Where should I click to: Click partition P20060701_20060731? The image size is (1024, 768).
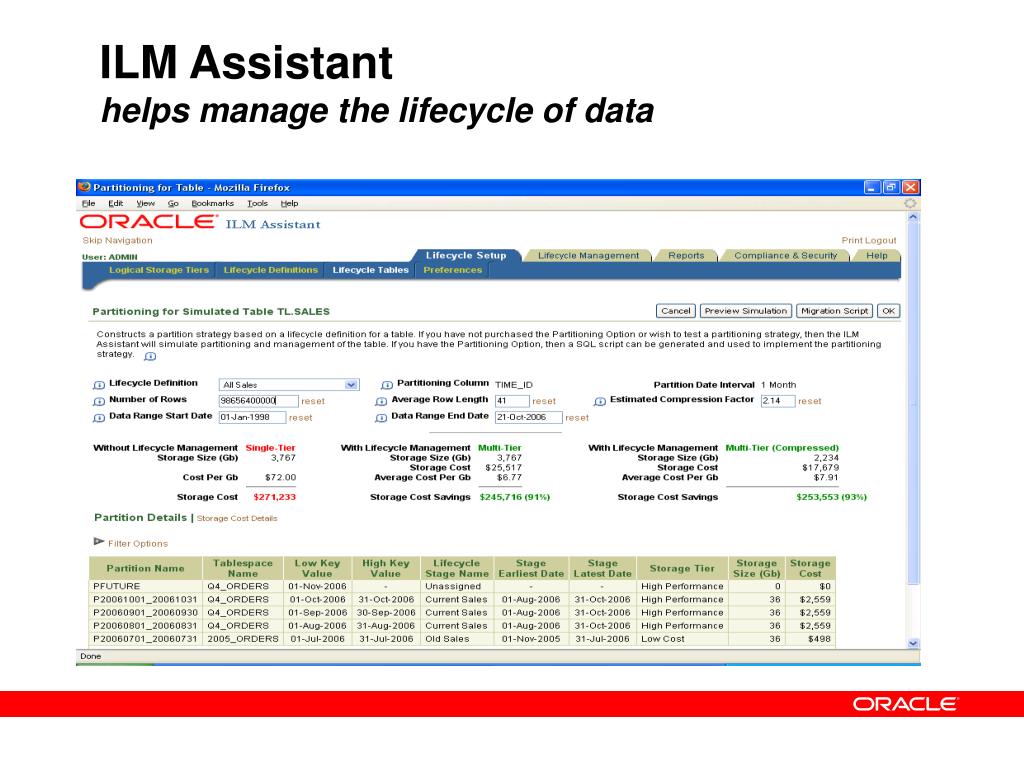click(x=145, y=639)
